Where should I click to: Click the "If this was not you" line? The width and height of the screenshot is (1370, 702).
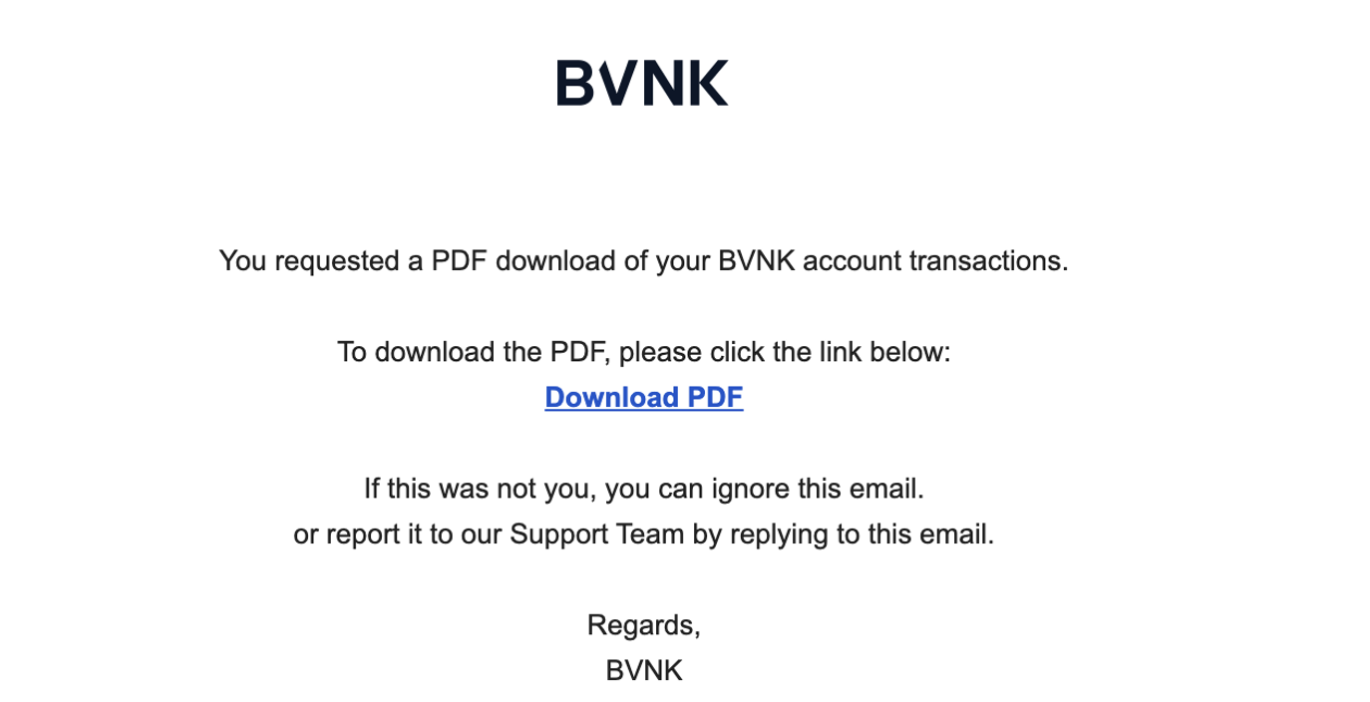click(x=644, y=490)
